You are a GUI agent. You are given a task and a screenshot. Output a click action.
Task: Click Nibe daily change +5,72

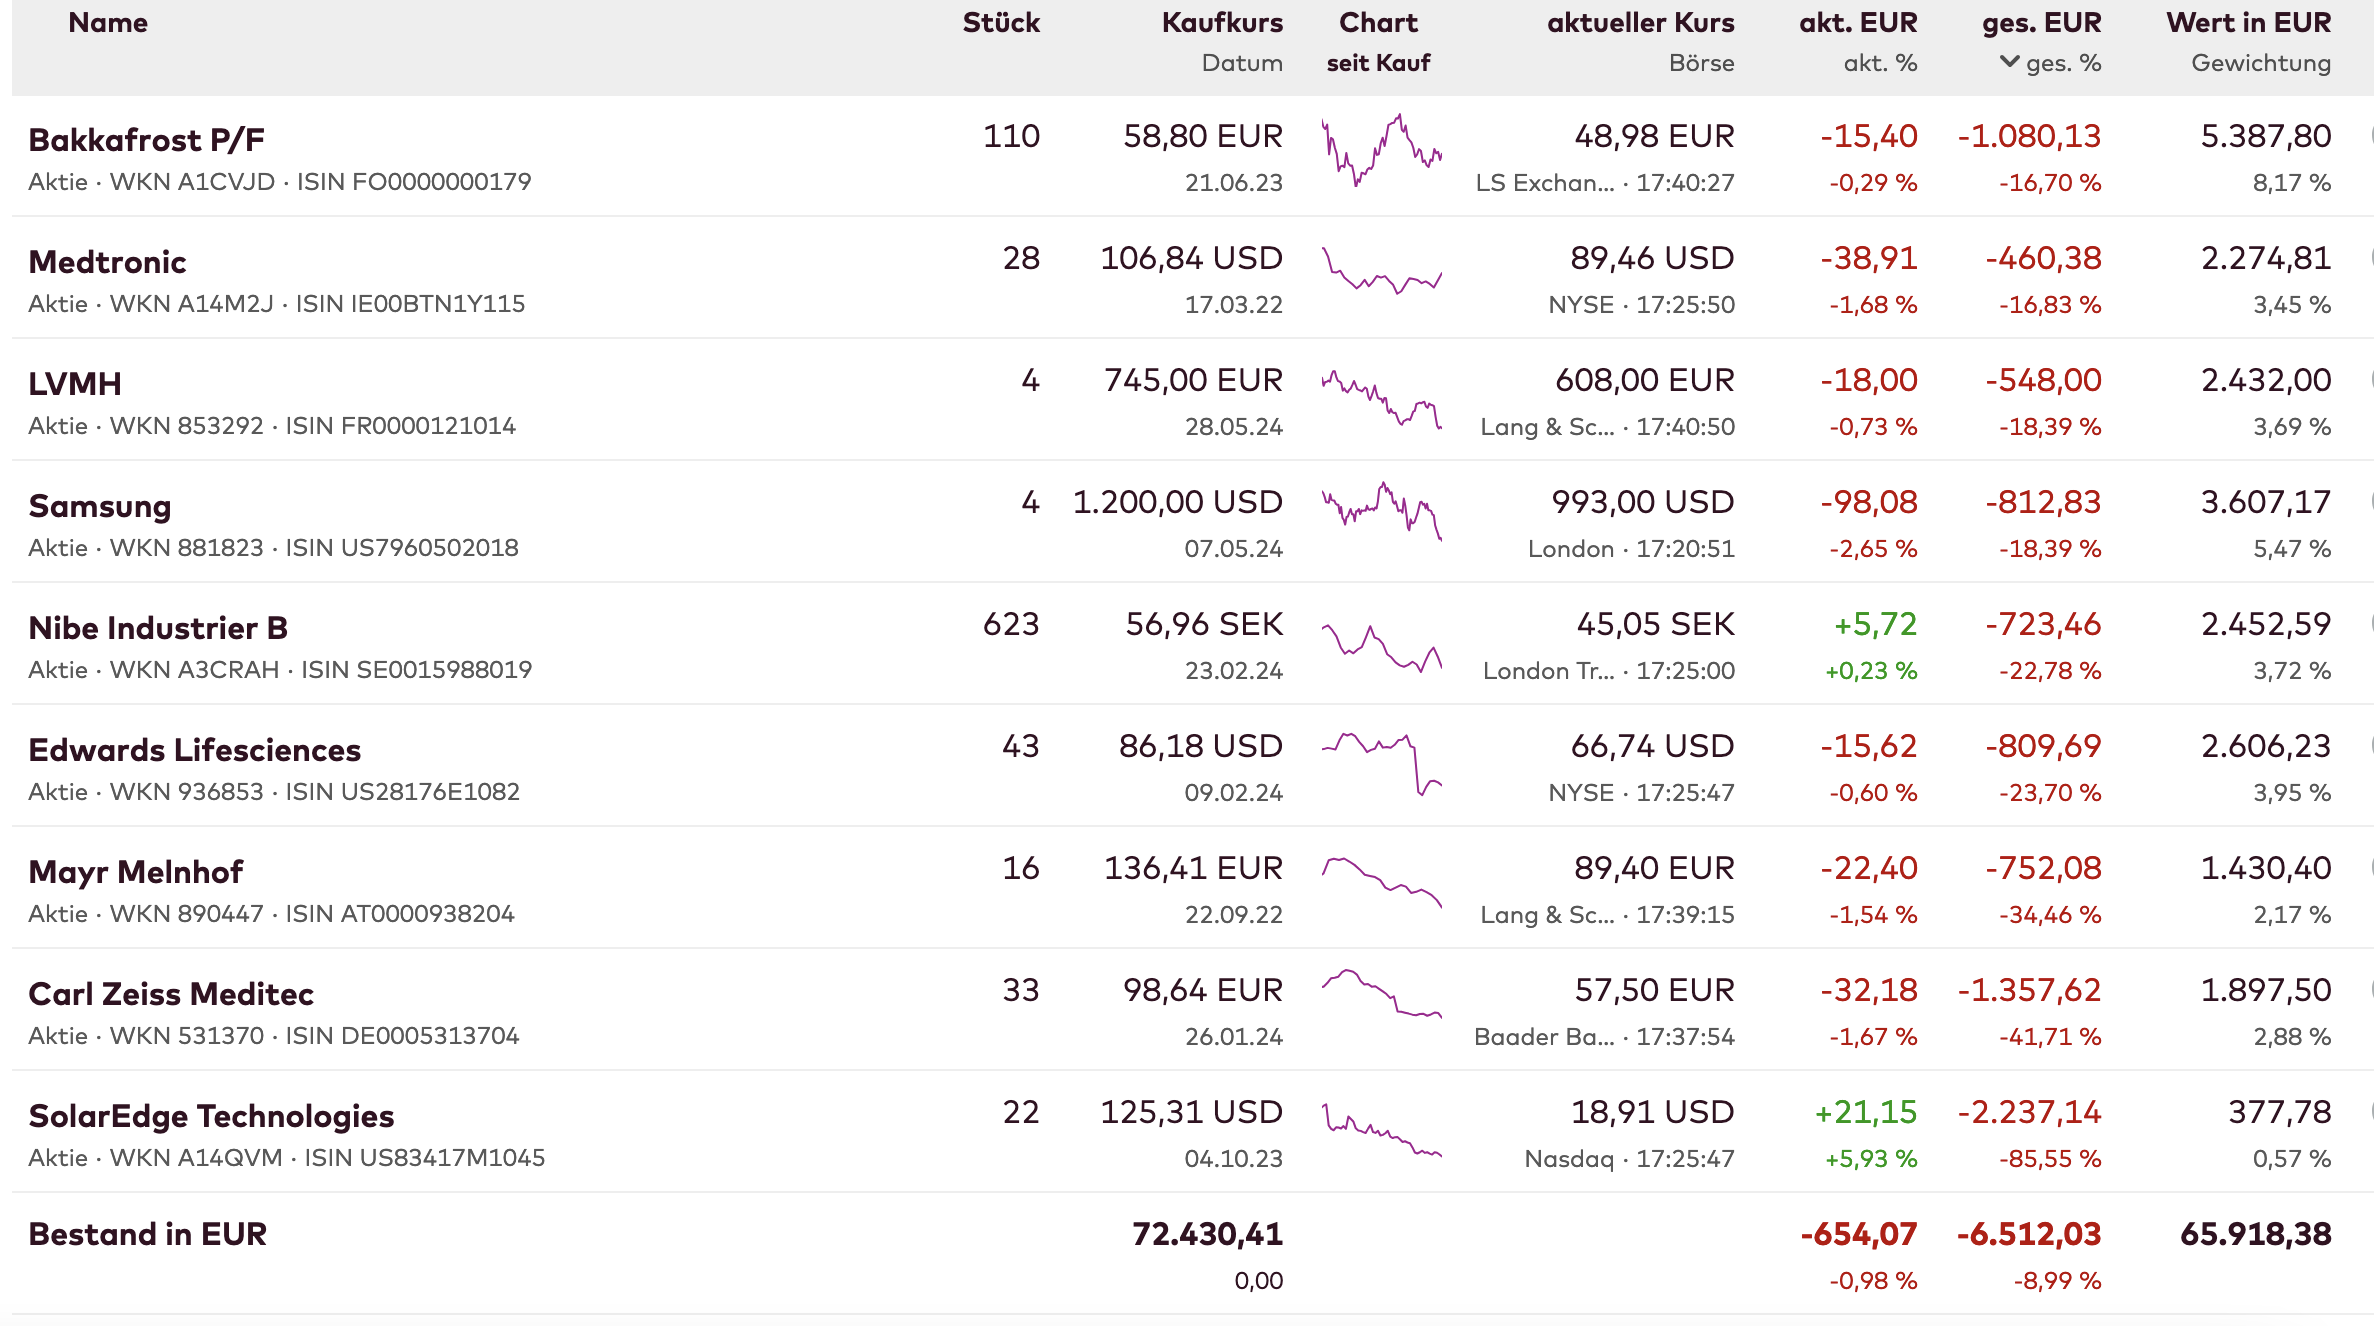1875,624
